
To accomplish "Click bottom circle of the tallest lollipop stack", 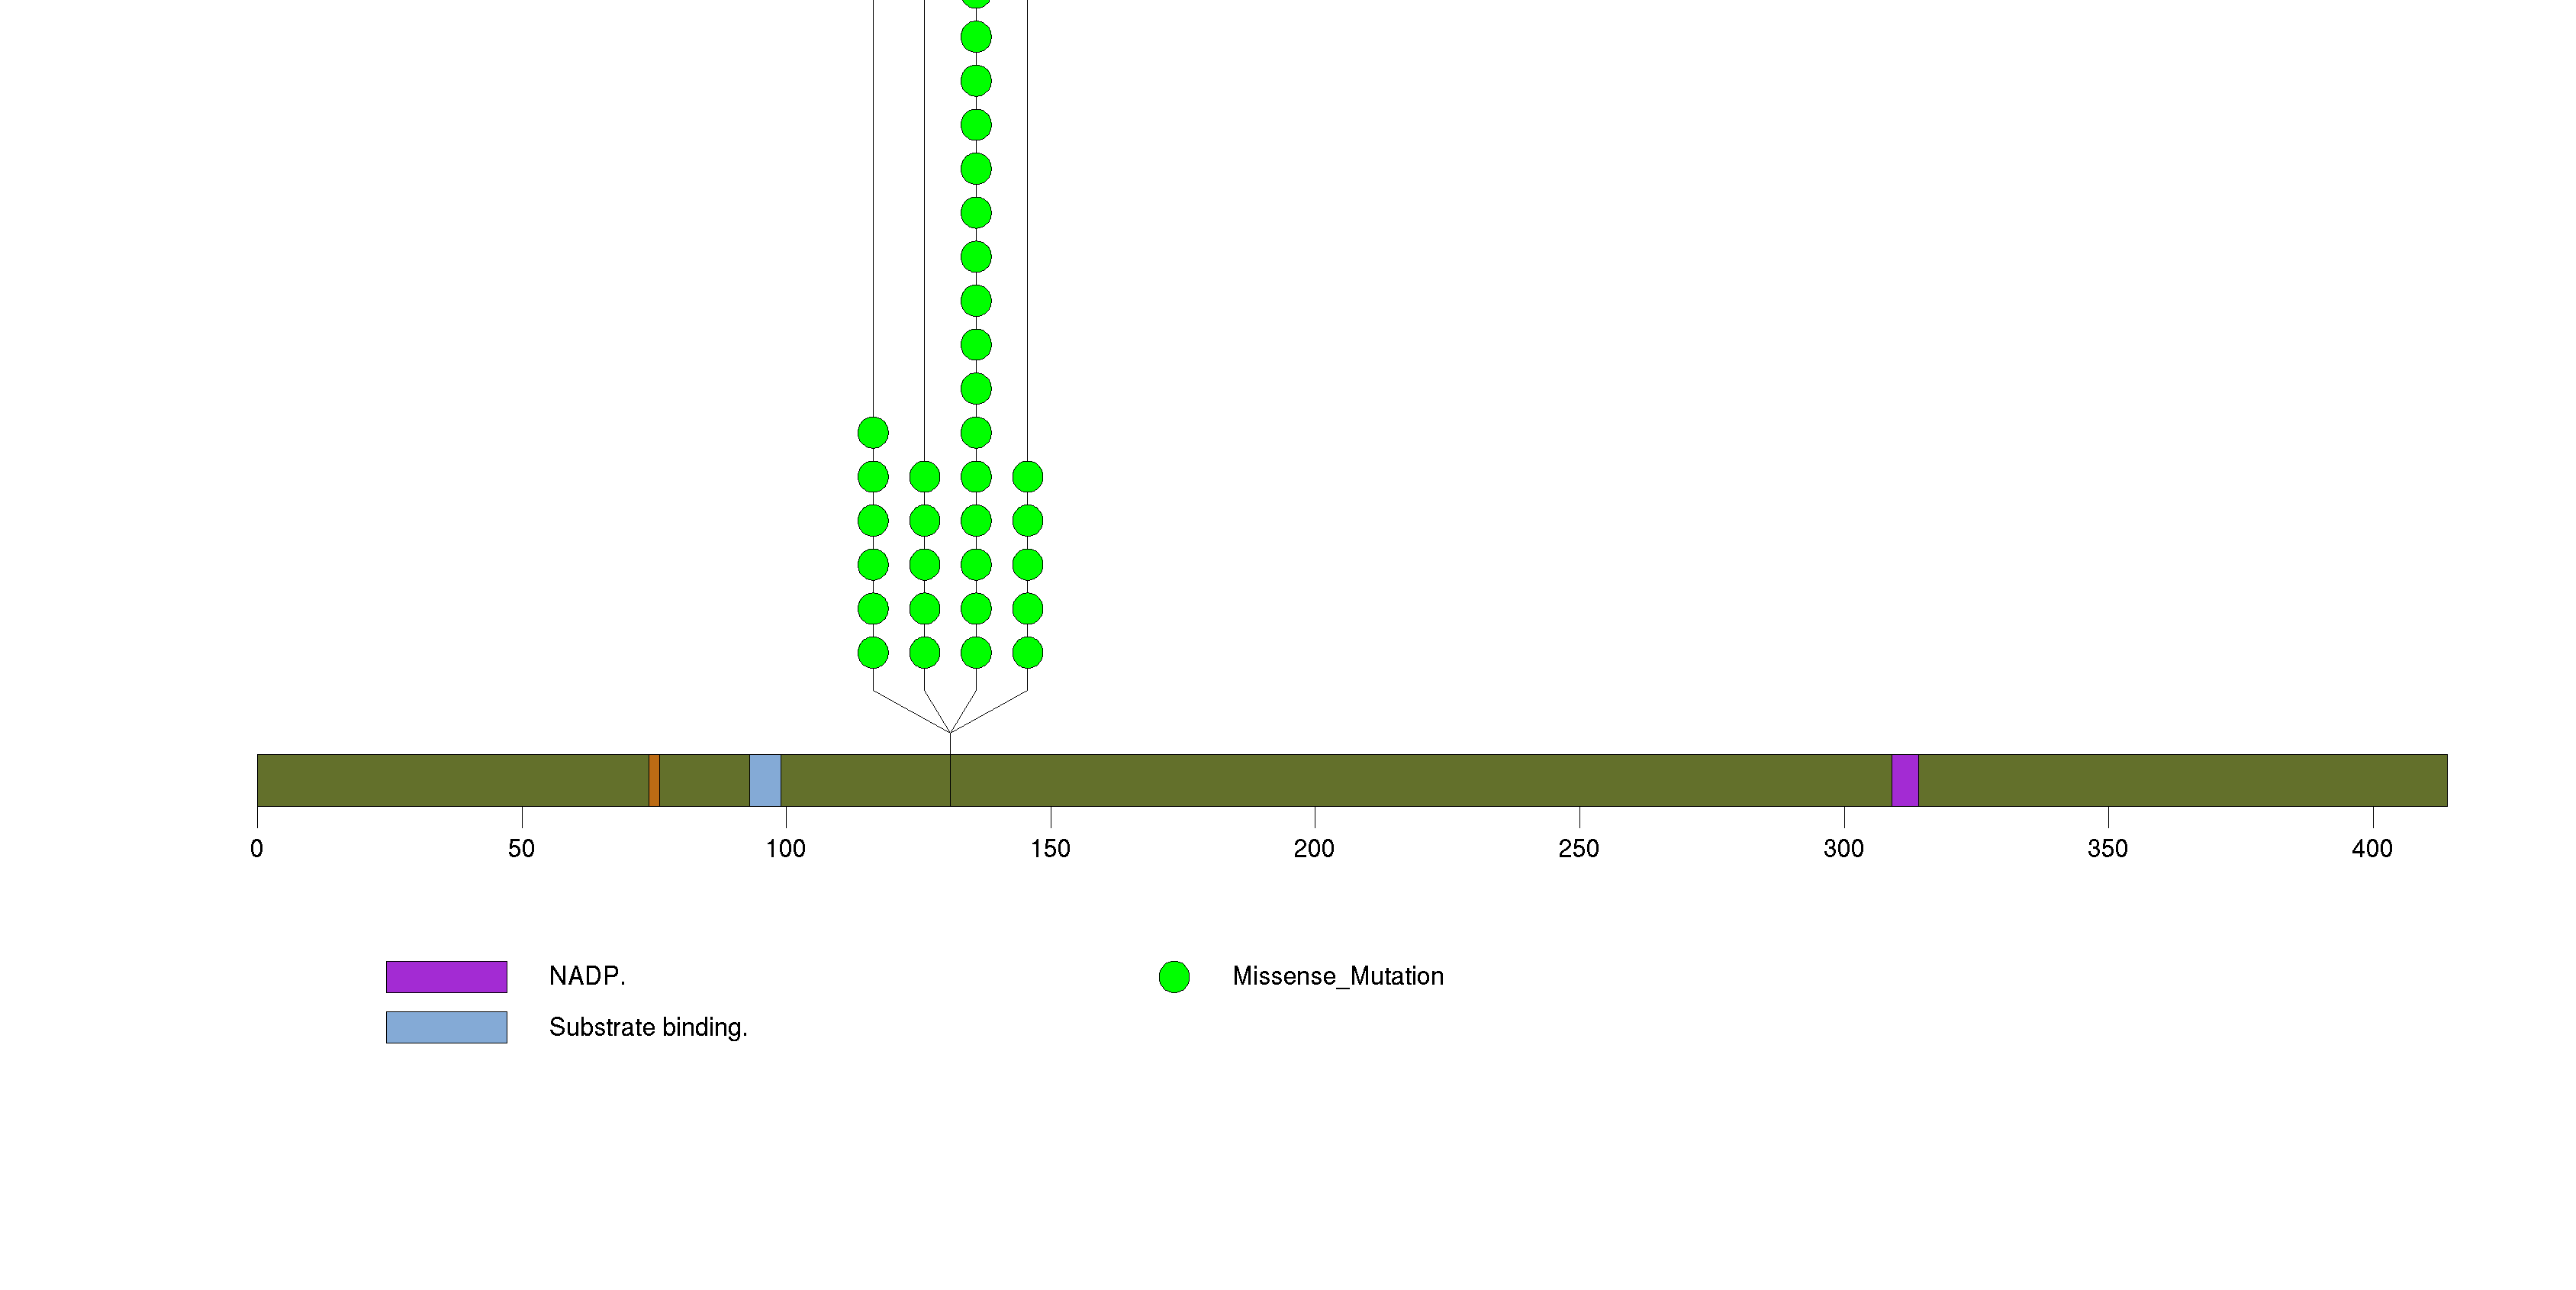I will [976, 653].
